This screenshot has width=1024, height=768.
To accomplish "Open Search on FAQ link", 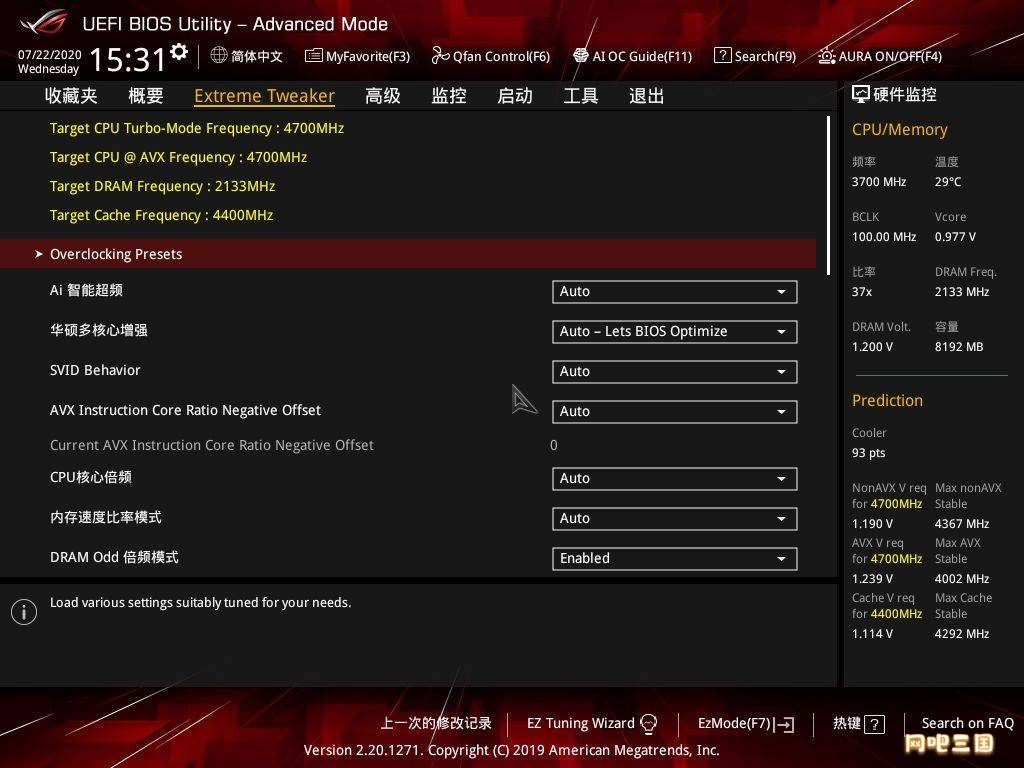I will click(968, 724).
